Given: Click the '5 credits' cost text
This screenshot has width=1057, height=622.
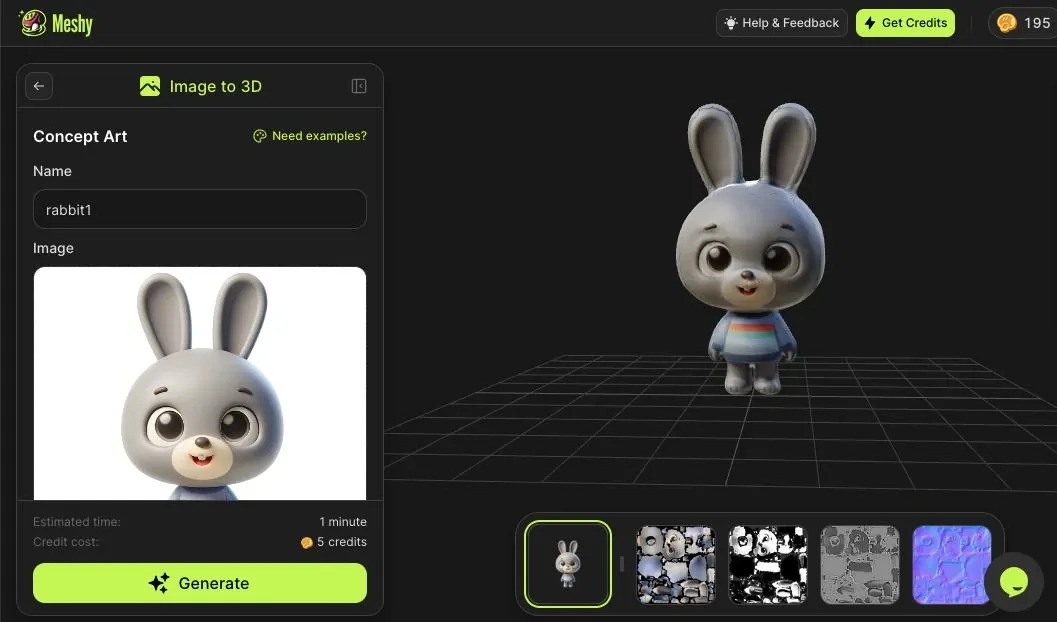Looking at the screenshot, I should click(x=342, y=542).
